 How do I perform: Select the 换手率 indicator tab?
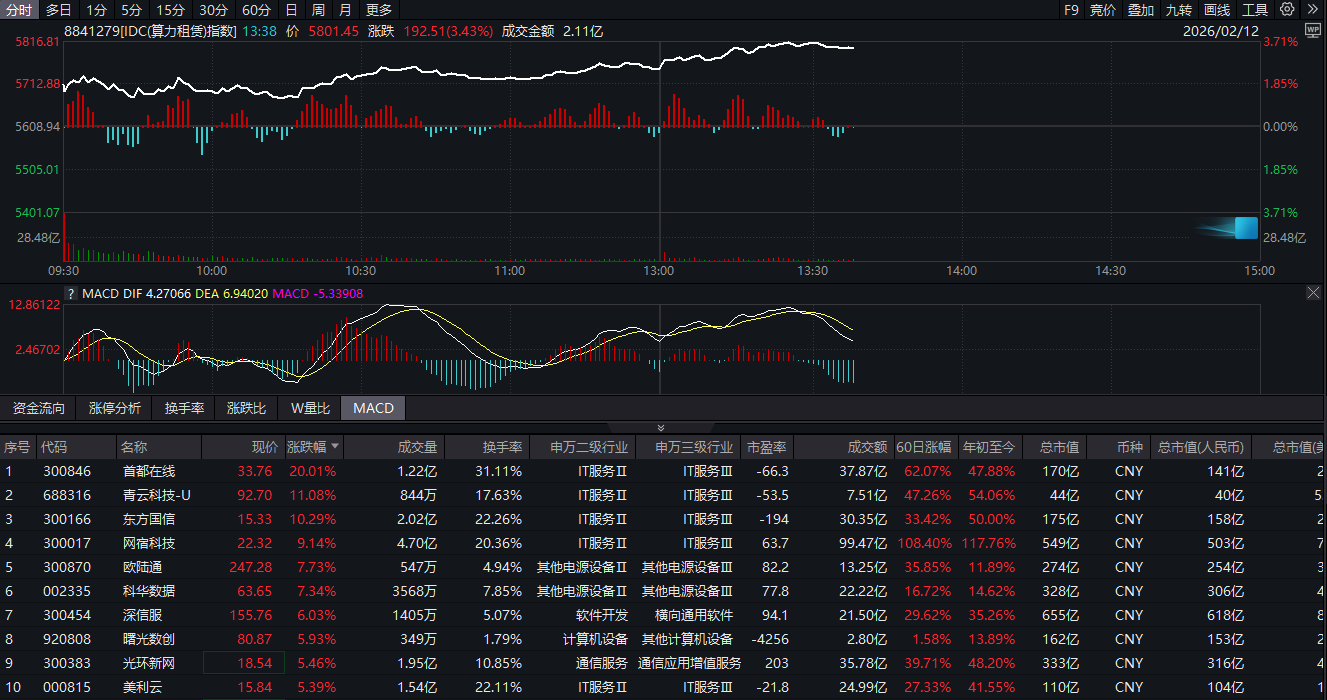(184, 408)
